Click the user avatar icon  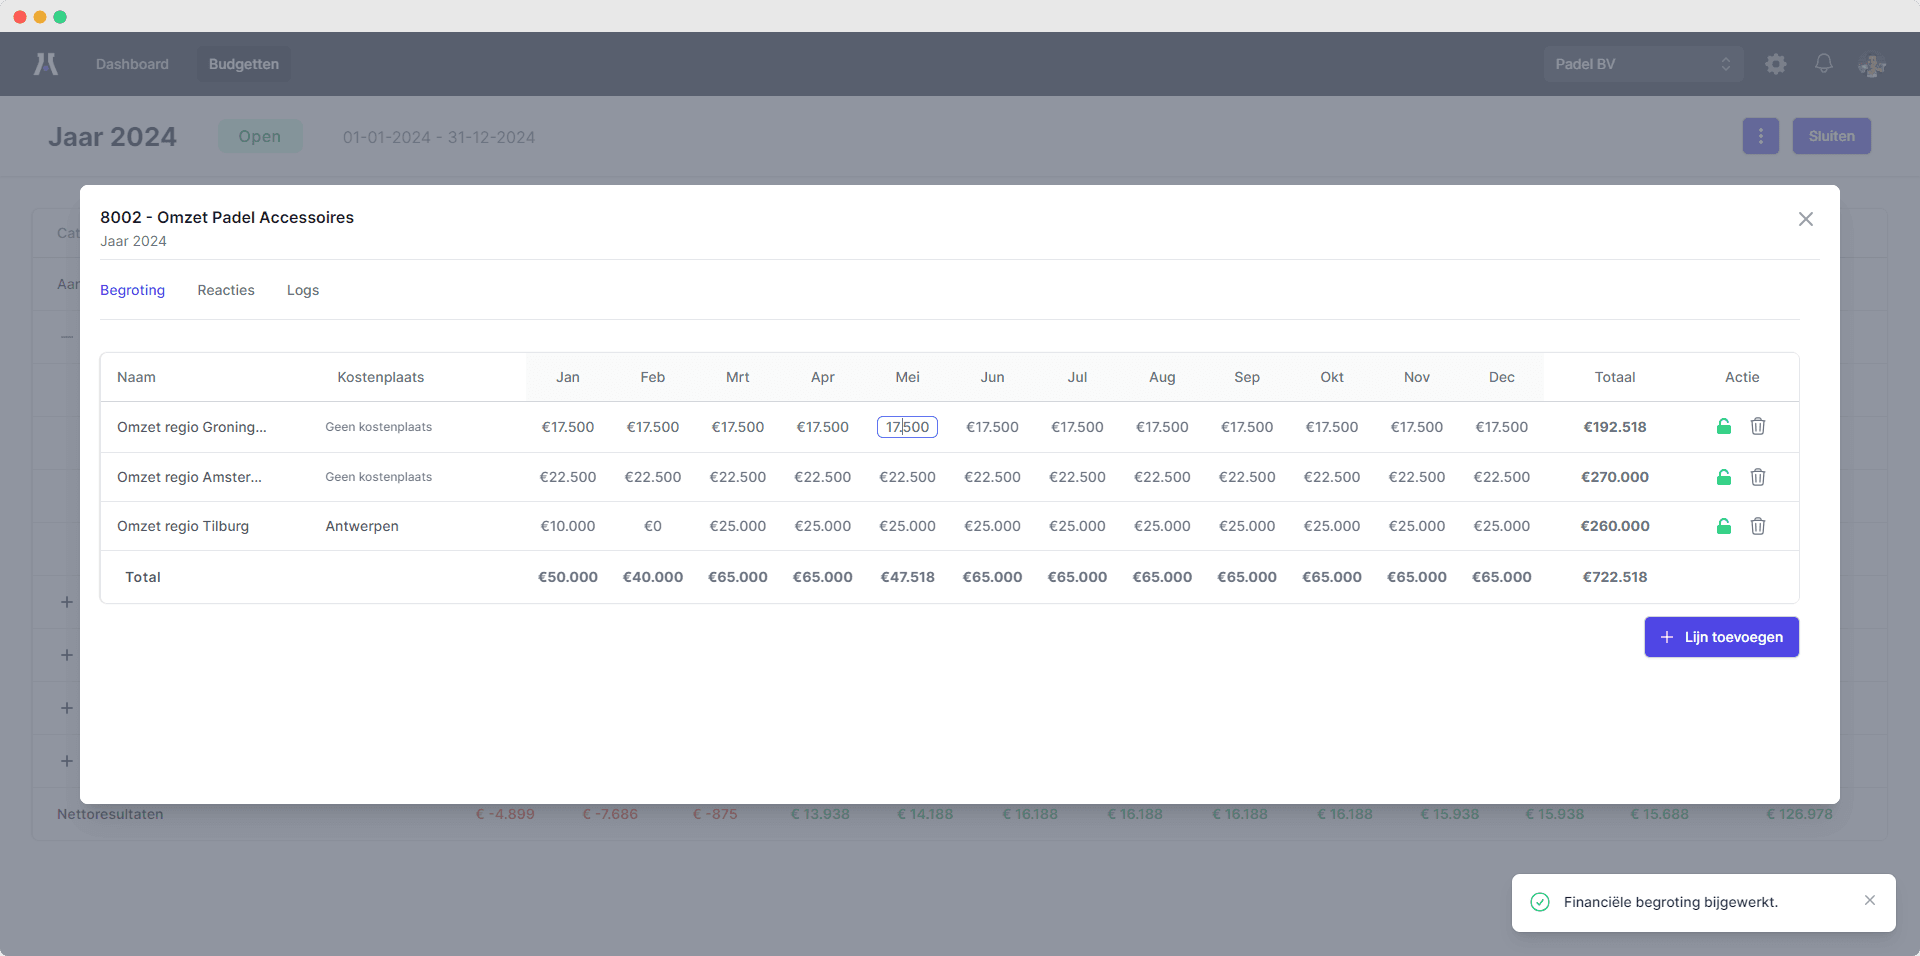[x=1871, y=65]
